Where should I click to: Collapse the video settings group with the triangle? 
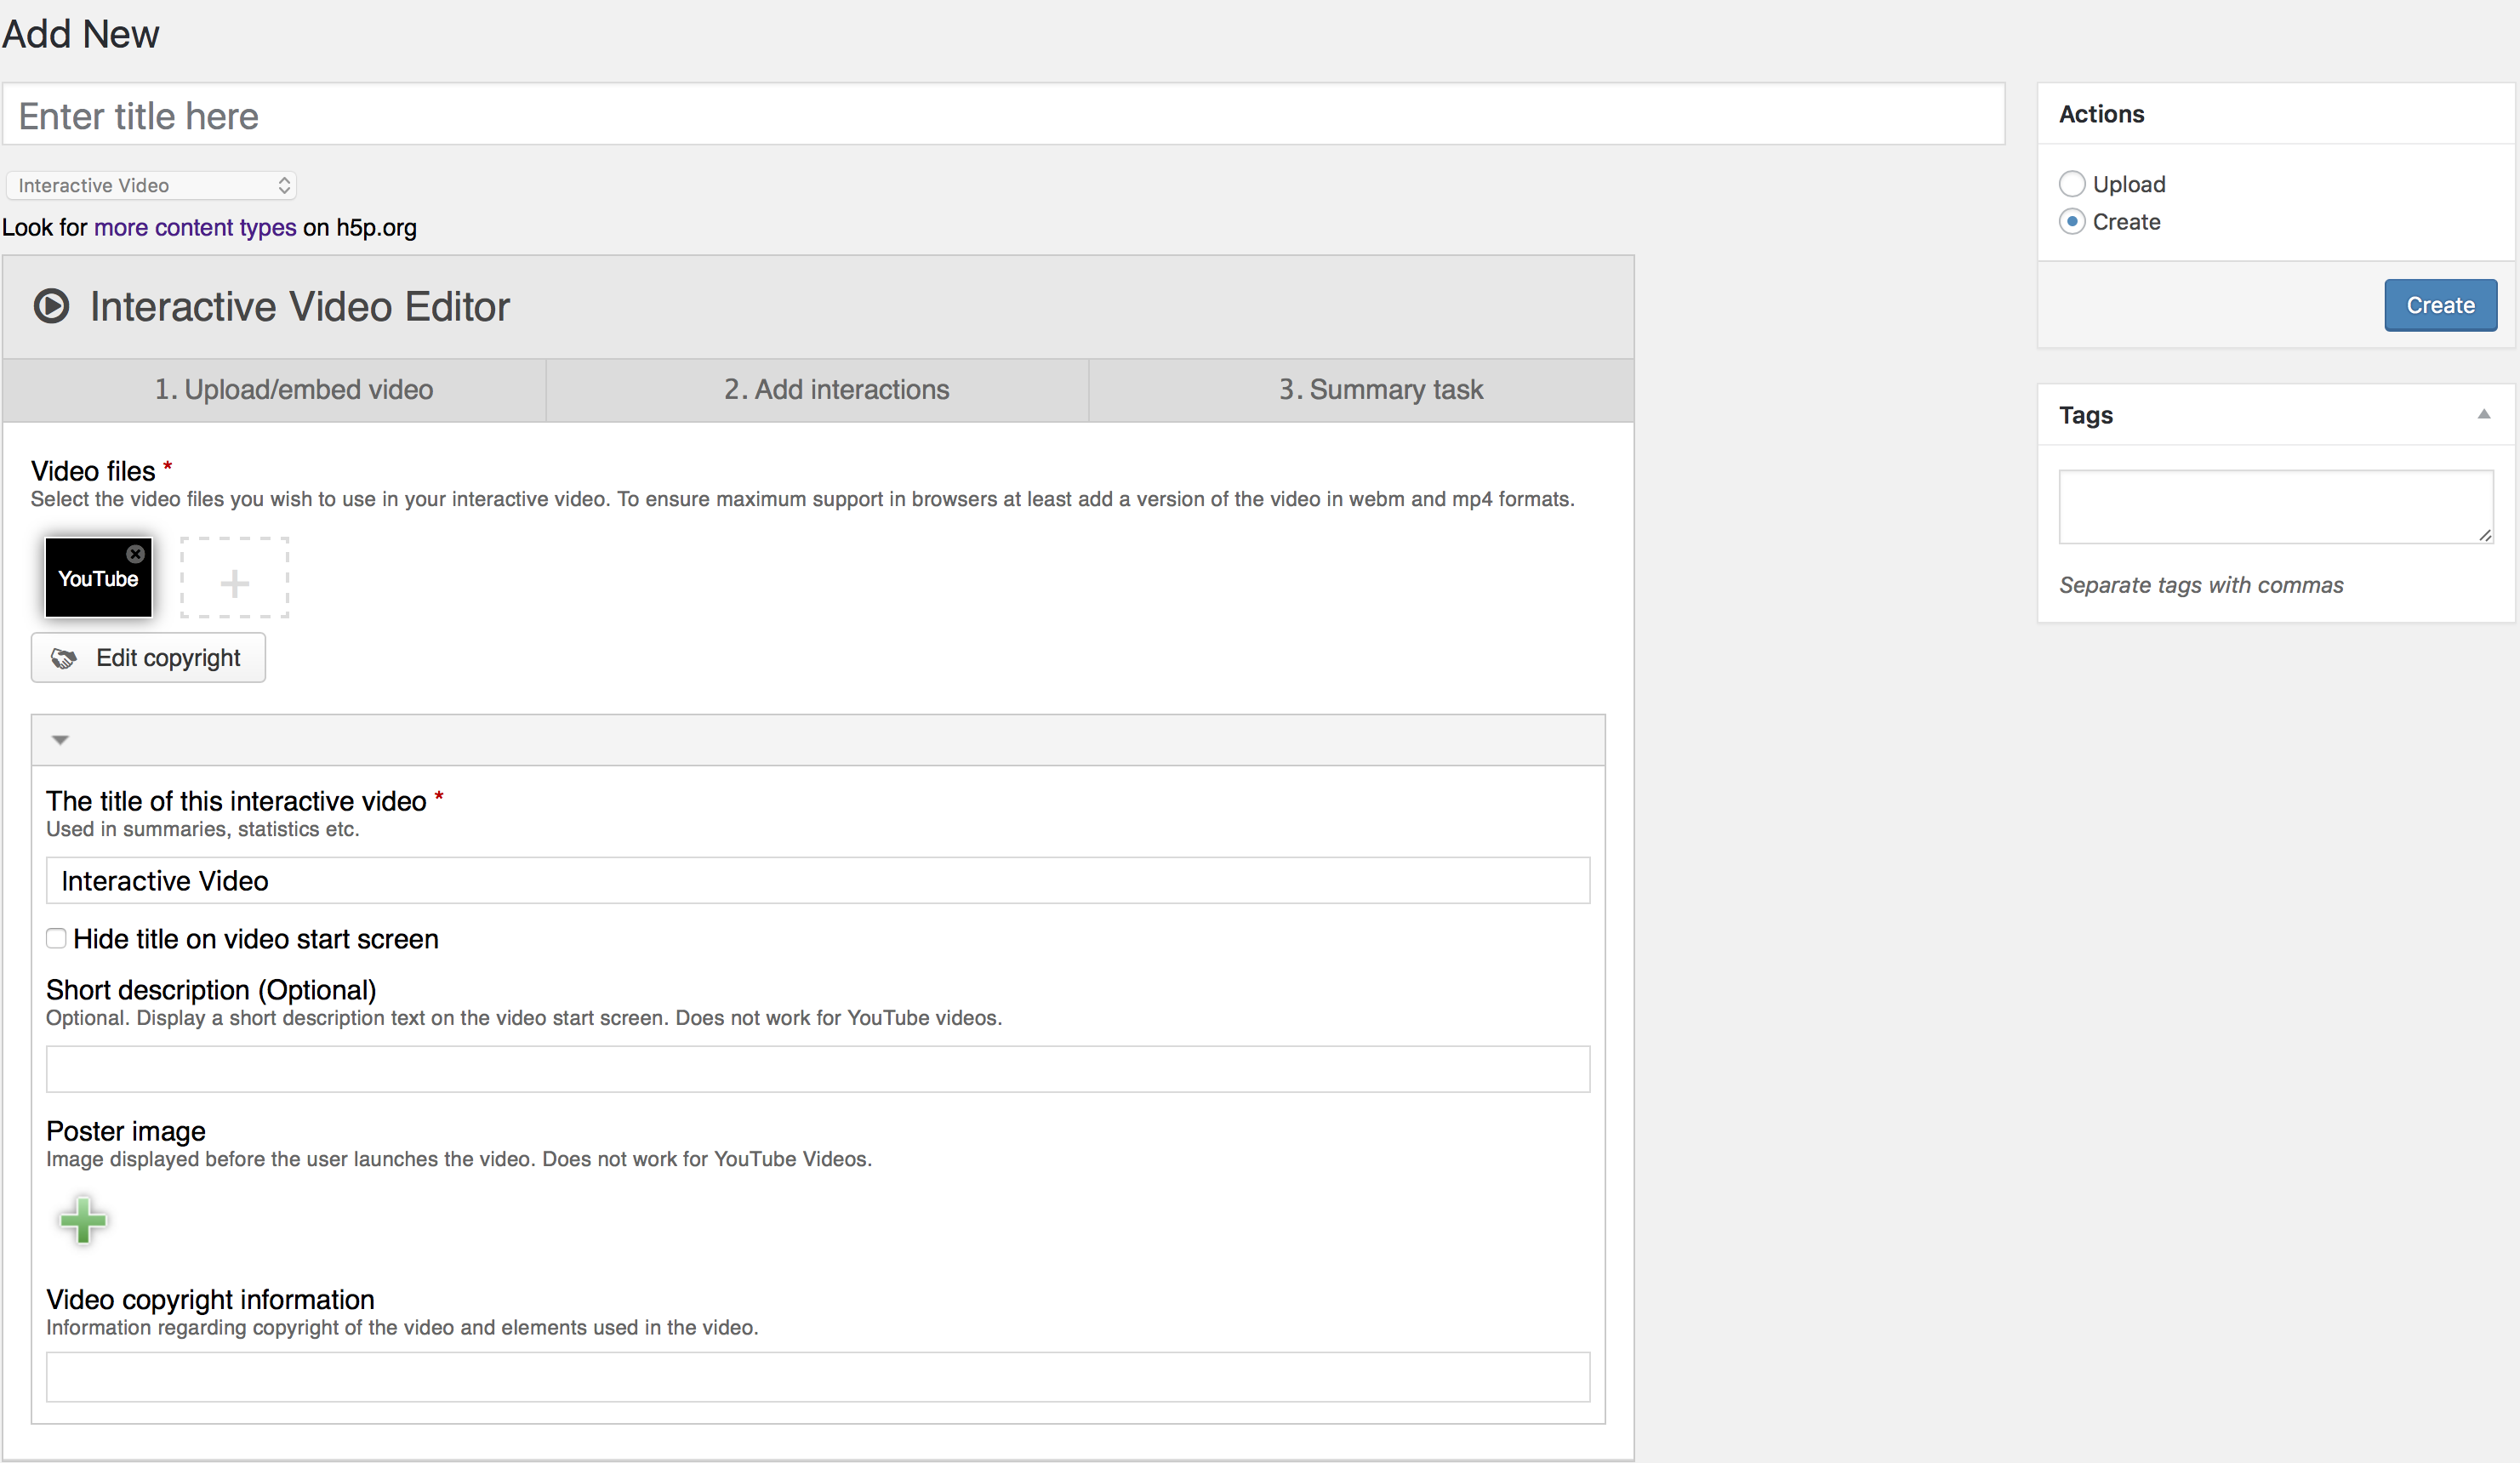[x=60, y=740]
